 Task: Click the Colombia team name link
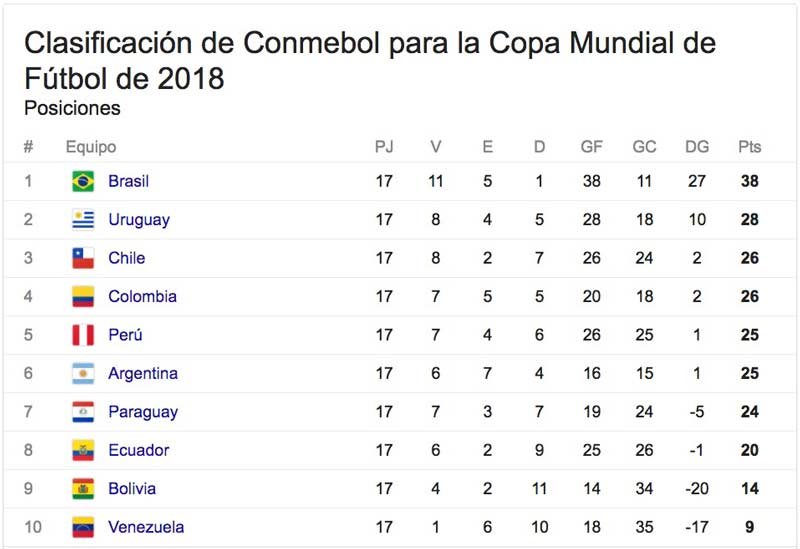[x=142, y=297]
